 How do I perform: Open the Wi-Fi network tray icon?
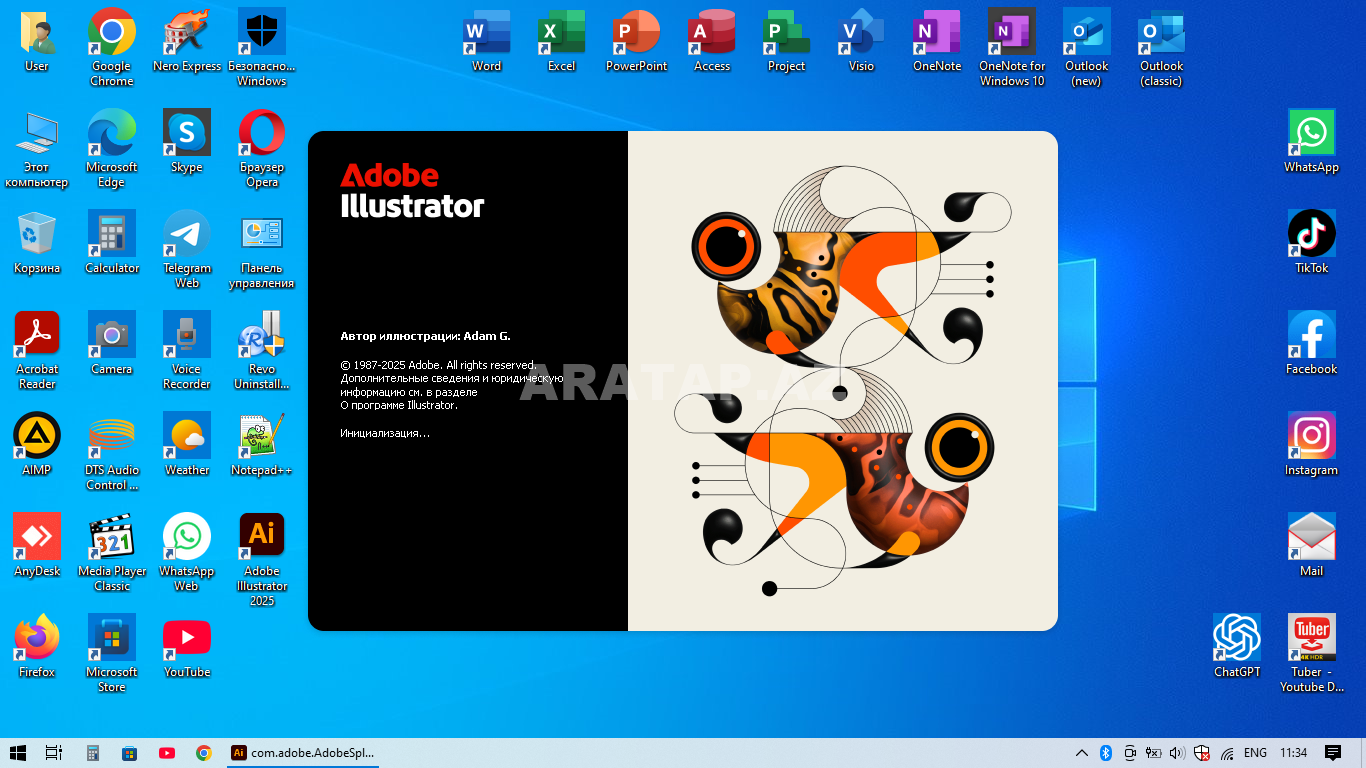[1227, 753]
